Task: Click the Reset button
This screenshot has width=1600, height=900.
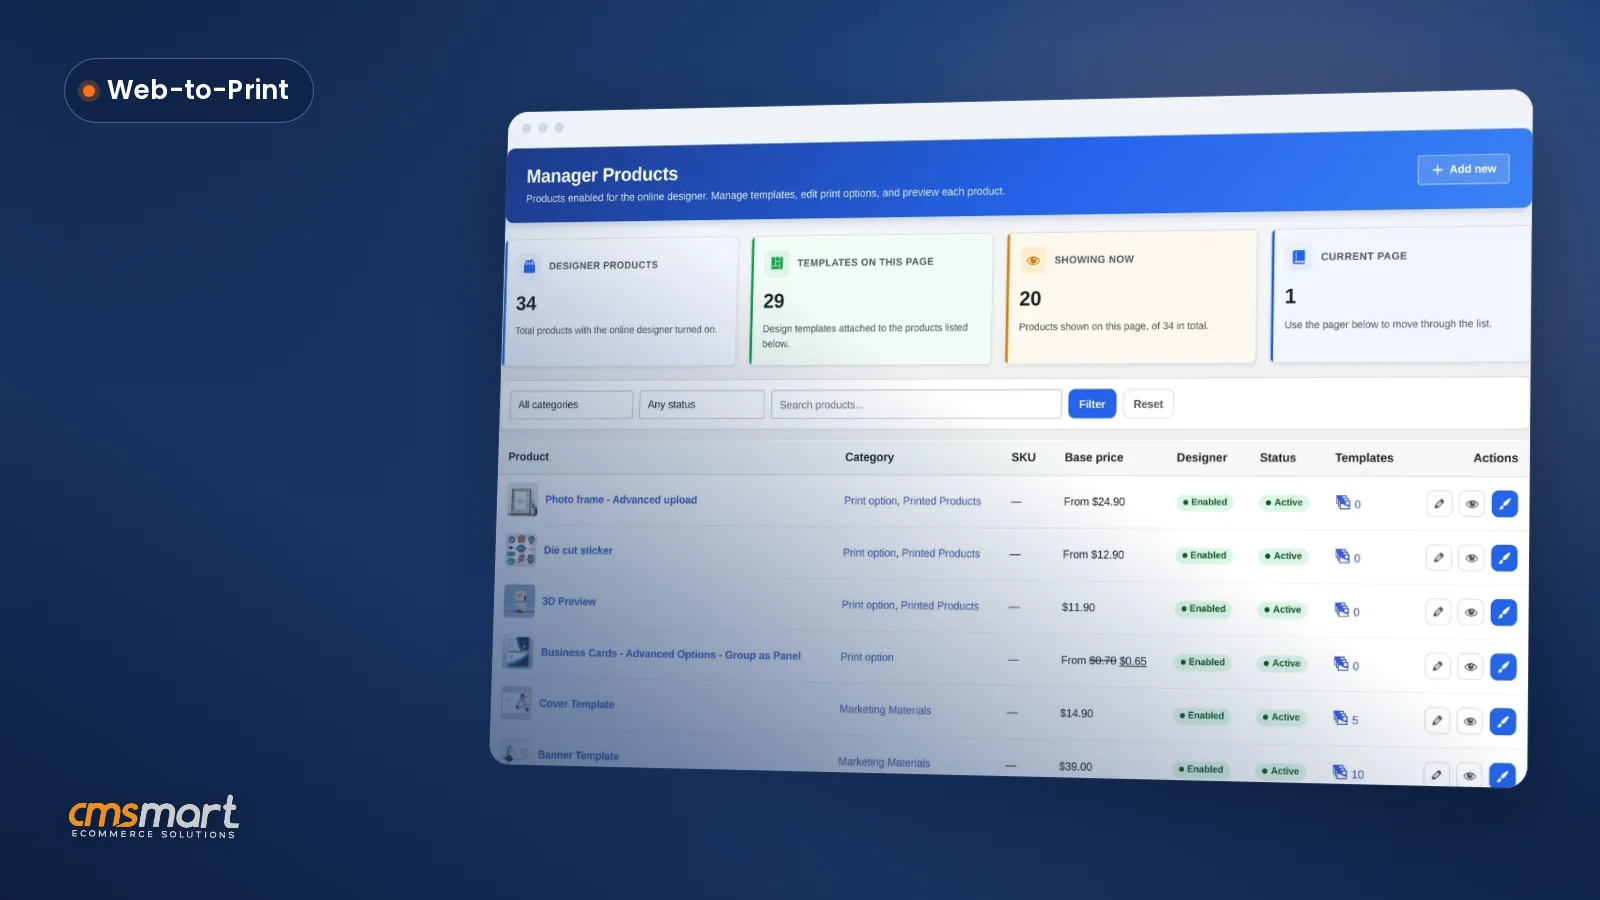Action: click(x=1148, y=404)
